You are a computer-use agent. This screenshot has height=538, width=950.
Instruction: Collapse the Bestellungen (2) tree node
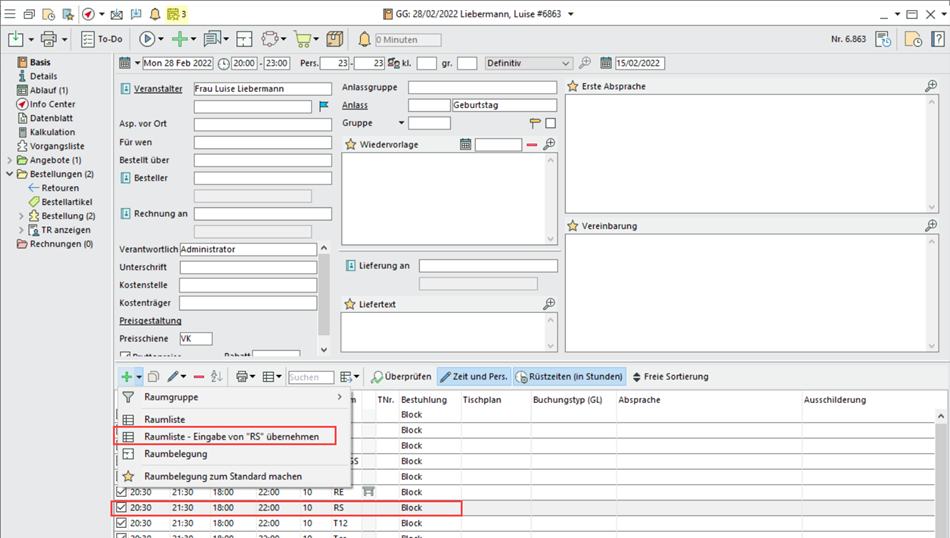[x=10, y=174]
